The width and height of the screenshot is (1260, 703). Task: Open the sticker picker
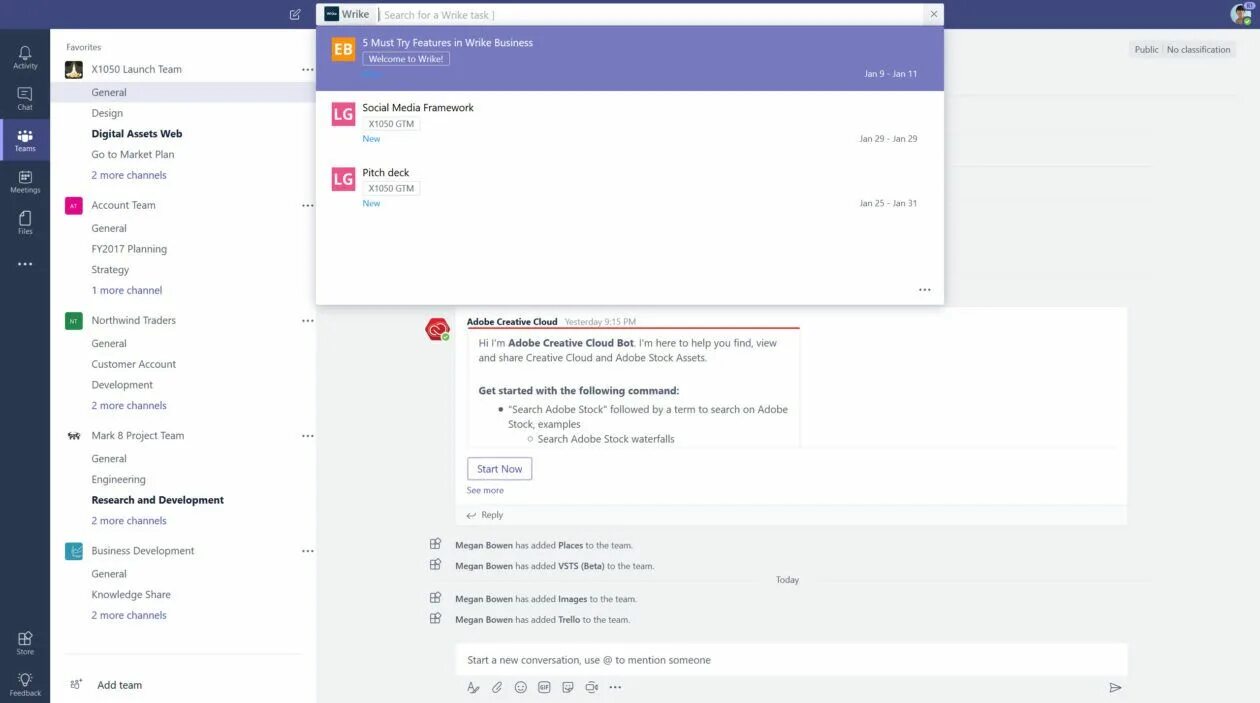[568, 687]
